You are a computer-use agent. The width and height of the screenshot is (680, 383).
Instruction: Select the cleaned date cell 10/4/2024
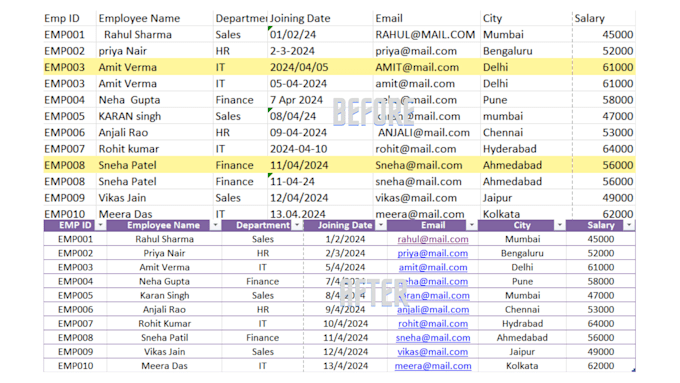[x=345, y=324]
